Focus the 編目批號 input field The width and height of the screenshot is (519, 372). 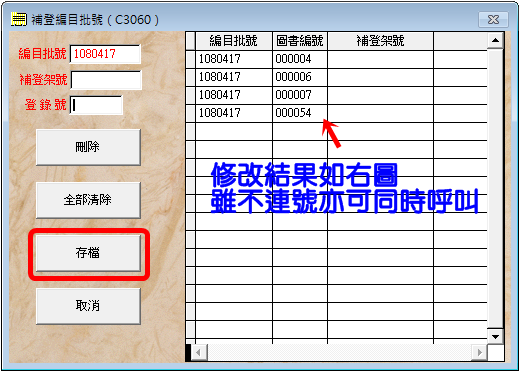[105, 54]
